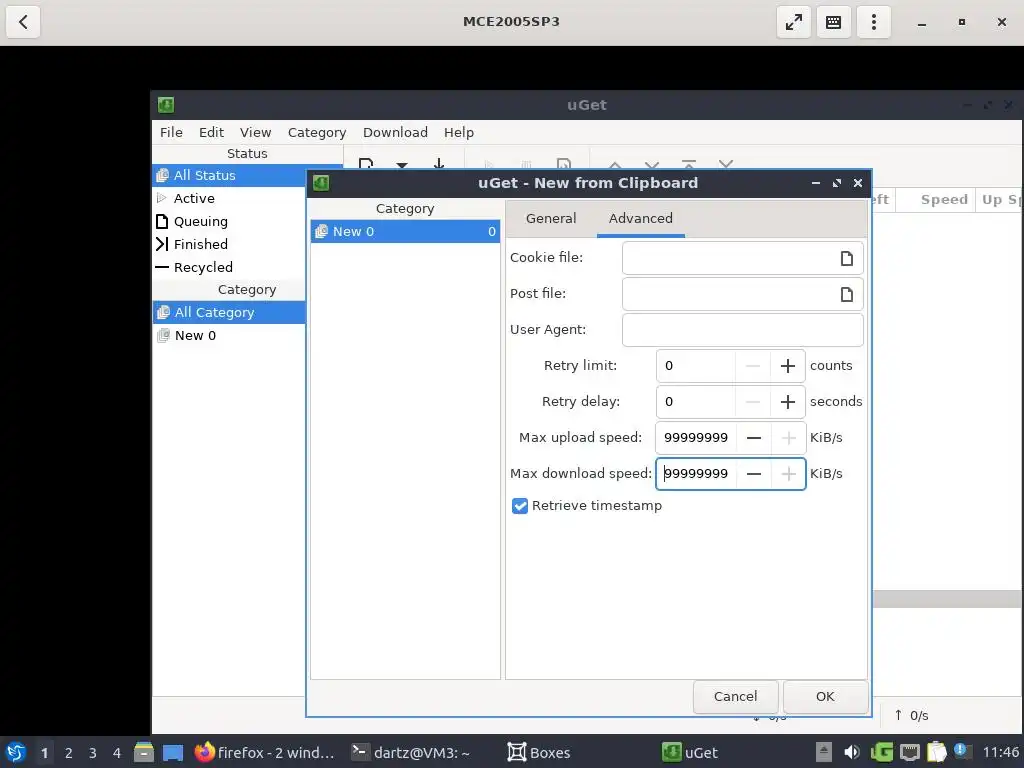
Task: Switch to Firefox in the taskbar
Action: point(264,752)
